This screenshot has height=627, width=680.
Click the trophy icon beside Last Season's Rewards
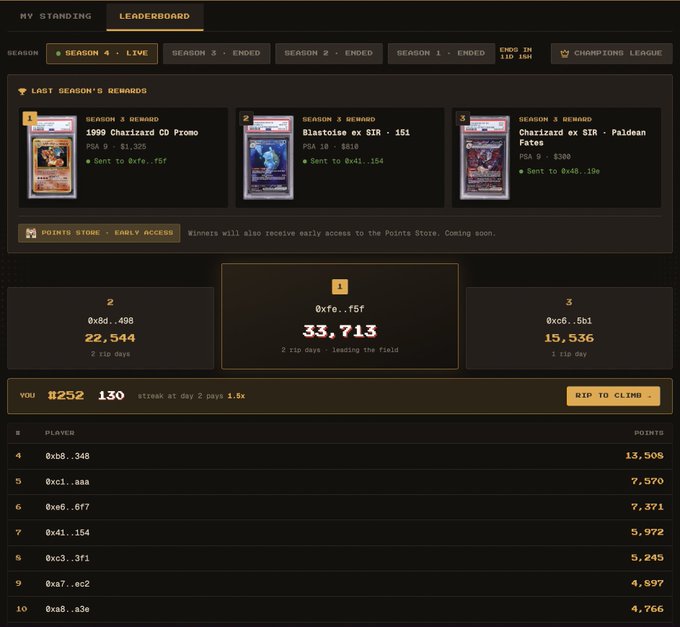[22, 91]
